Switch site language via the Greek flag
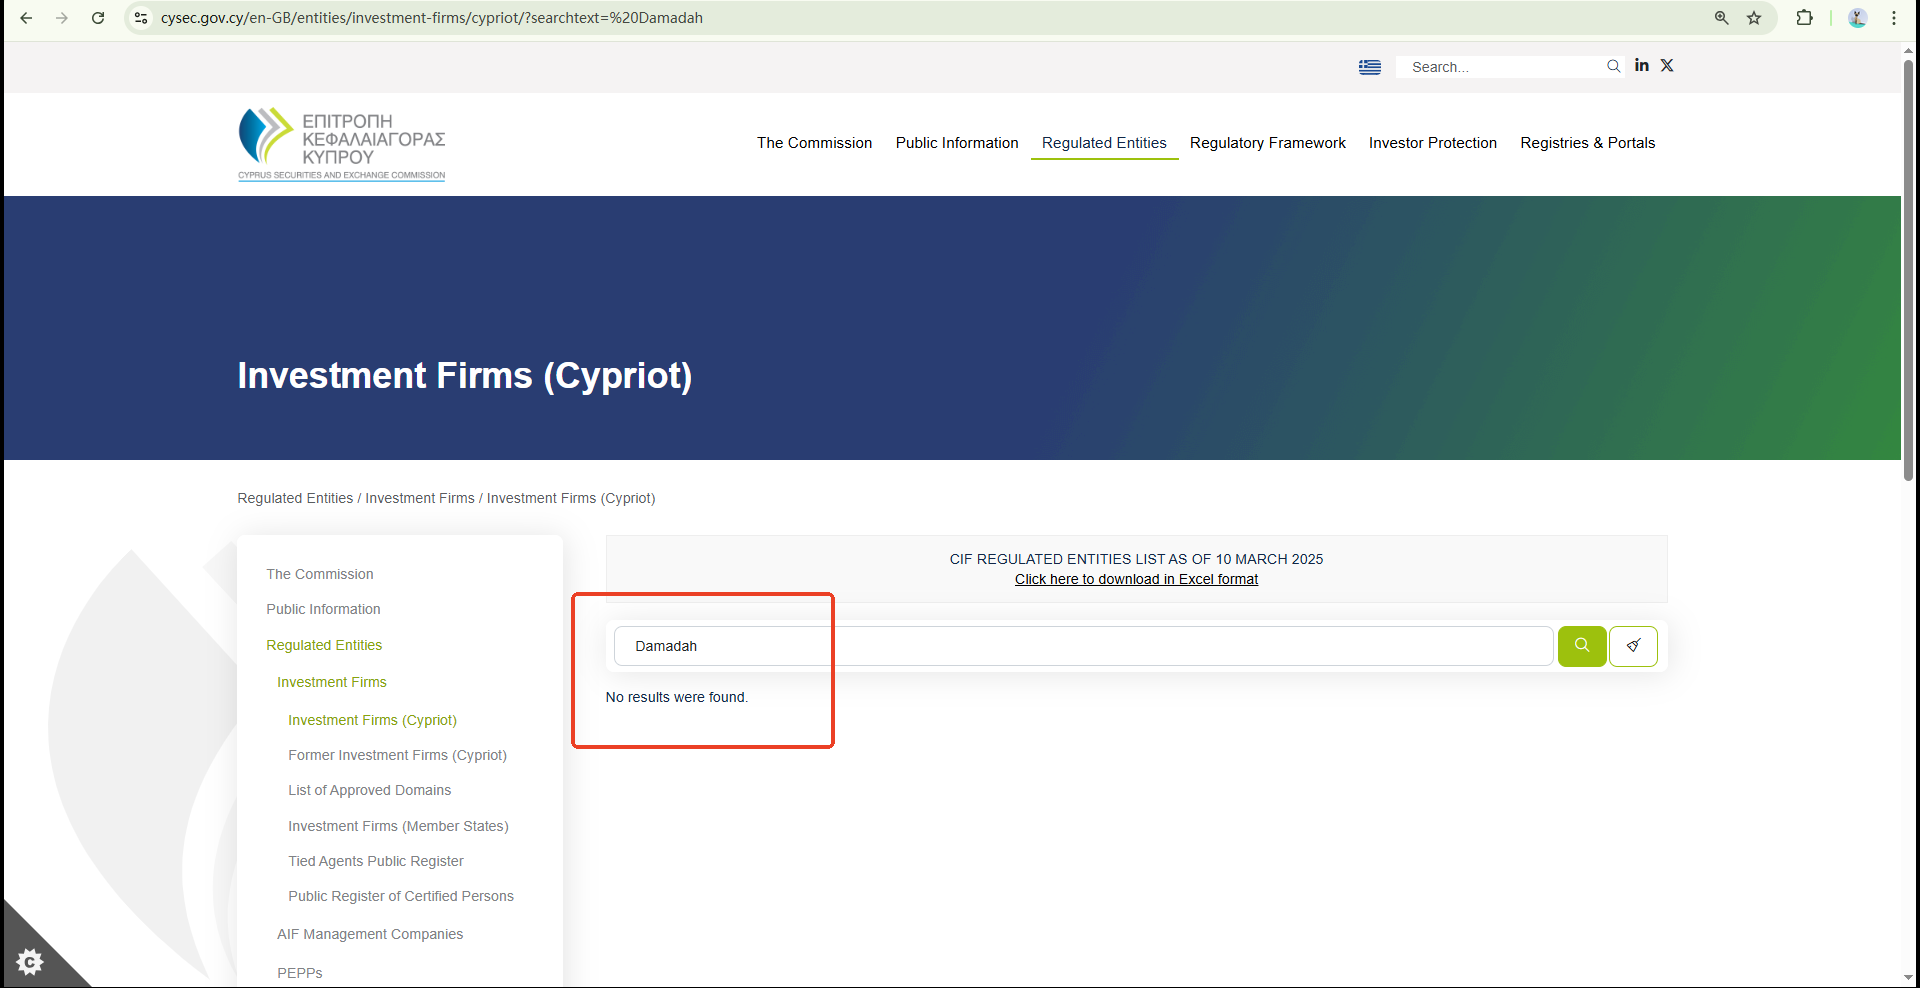 (1370, 67)
